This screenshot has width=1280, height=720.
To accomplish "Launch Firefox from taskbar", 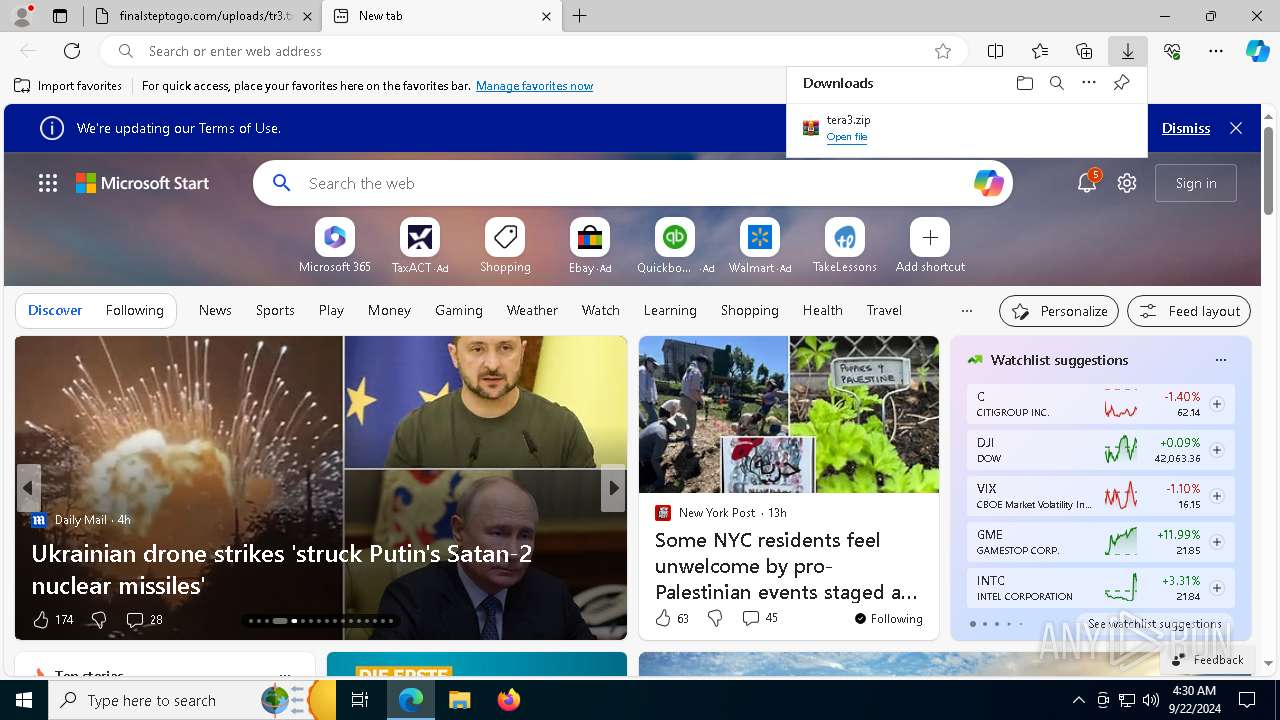I will point(509,700).
